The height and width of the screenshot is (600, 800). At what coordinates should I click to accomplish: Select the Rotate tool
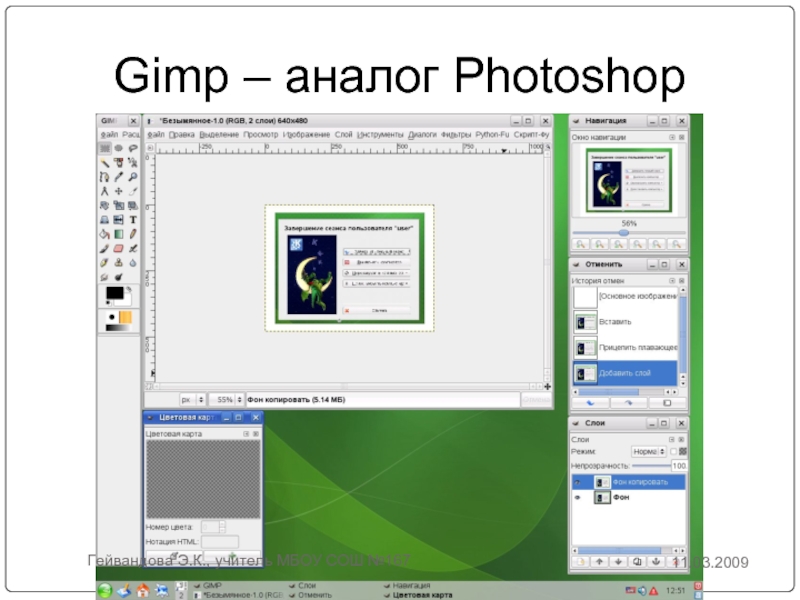tap(105, 205)
